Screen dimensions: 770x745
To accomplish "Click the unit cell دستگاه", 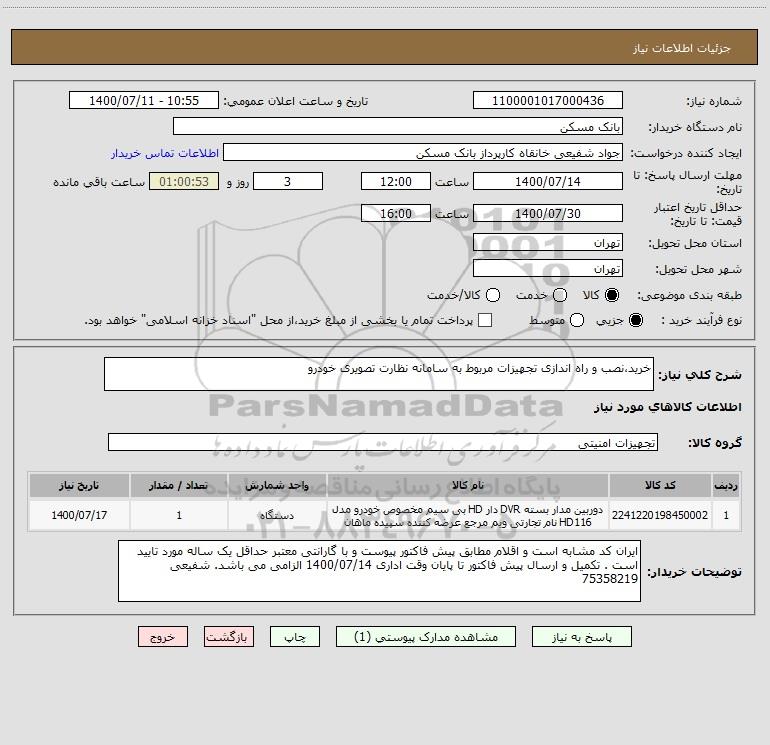I will pos(277,515).
